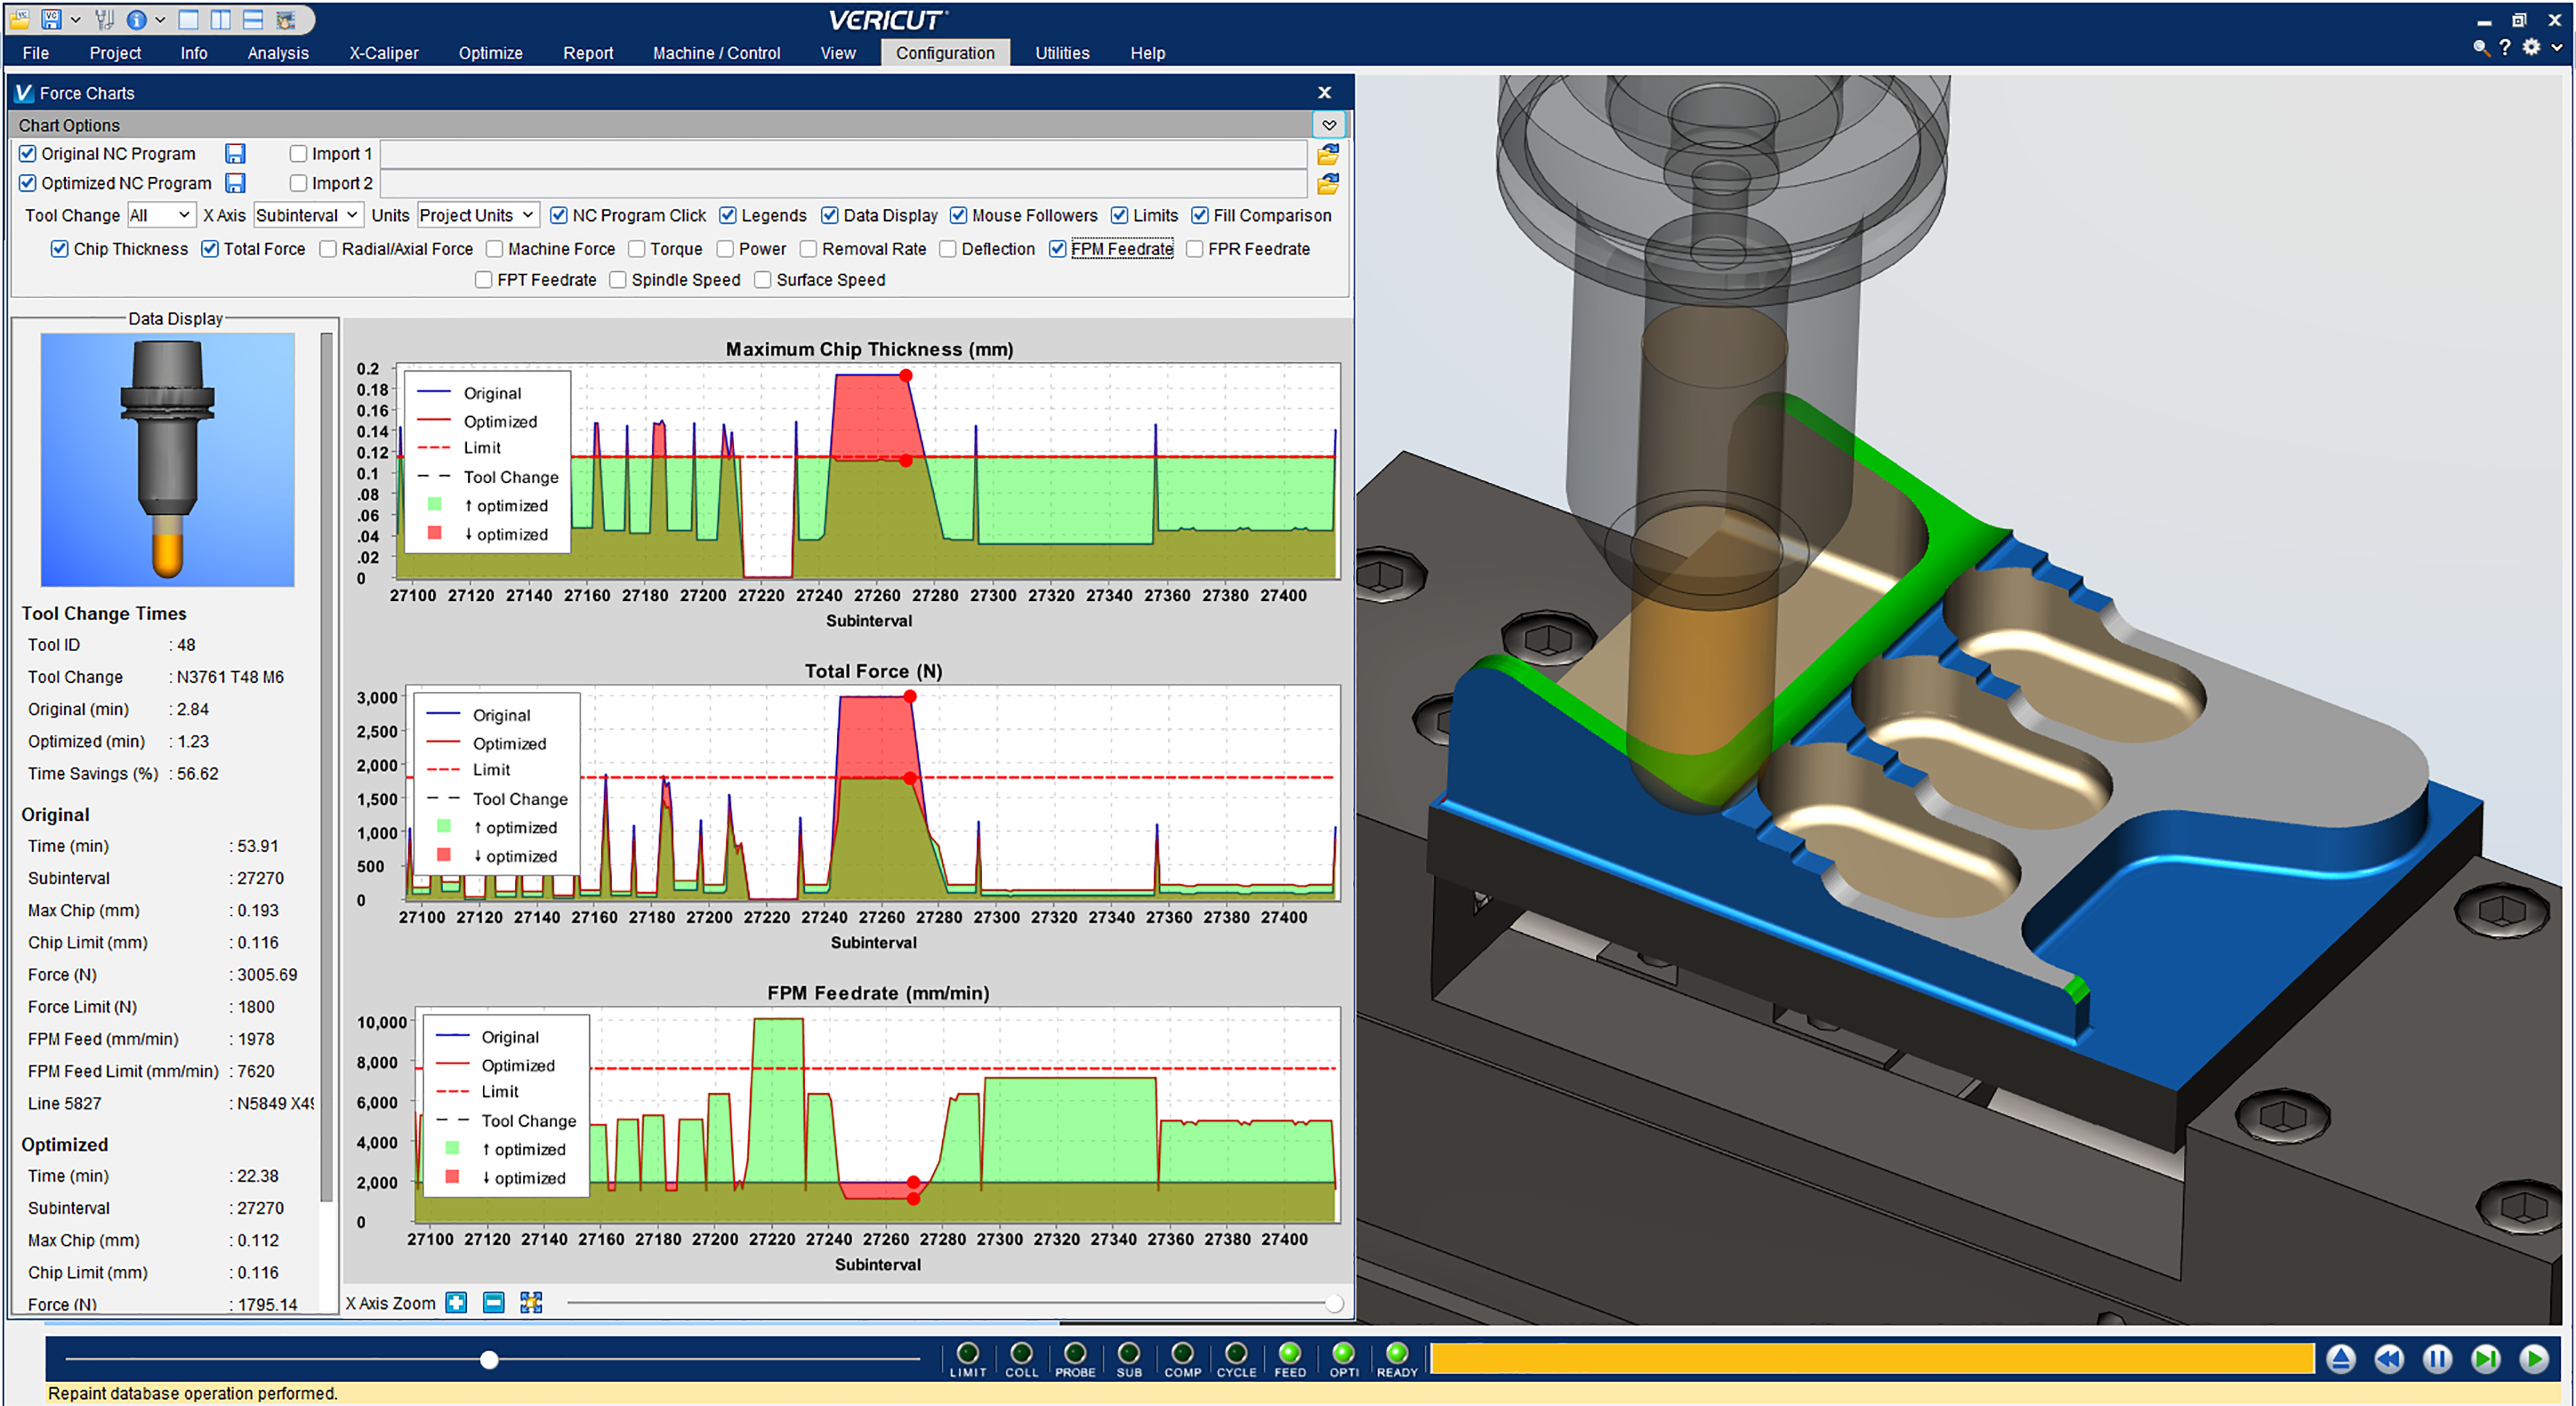2576x1406 pixels.
Task: Open the X Axis Subinterval dropdown
Action: 308,215
